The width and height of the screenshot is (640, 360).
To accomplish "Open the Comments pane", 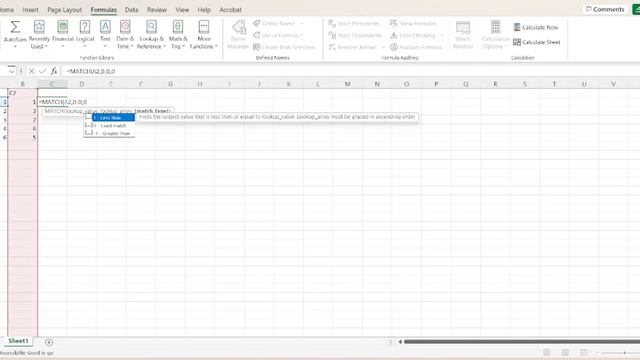I will [x=605, y=9].
